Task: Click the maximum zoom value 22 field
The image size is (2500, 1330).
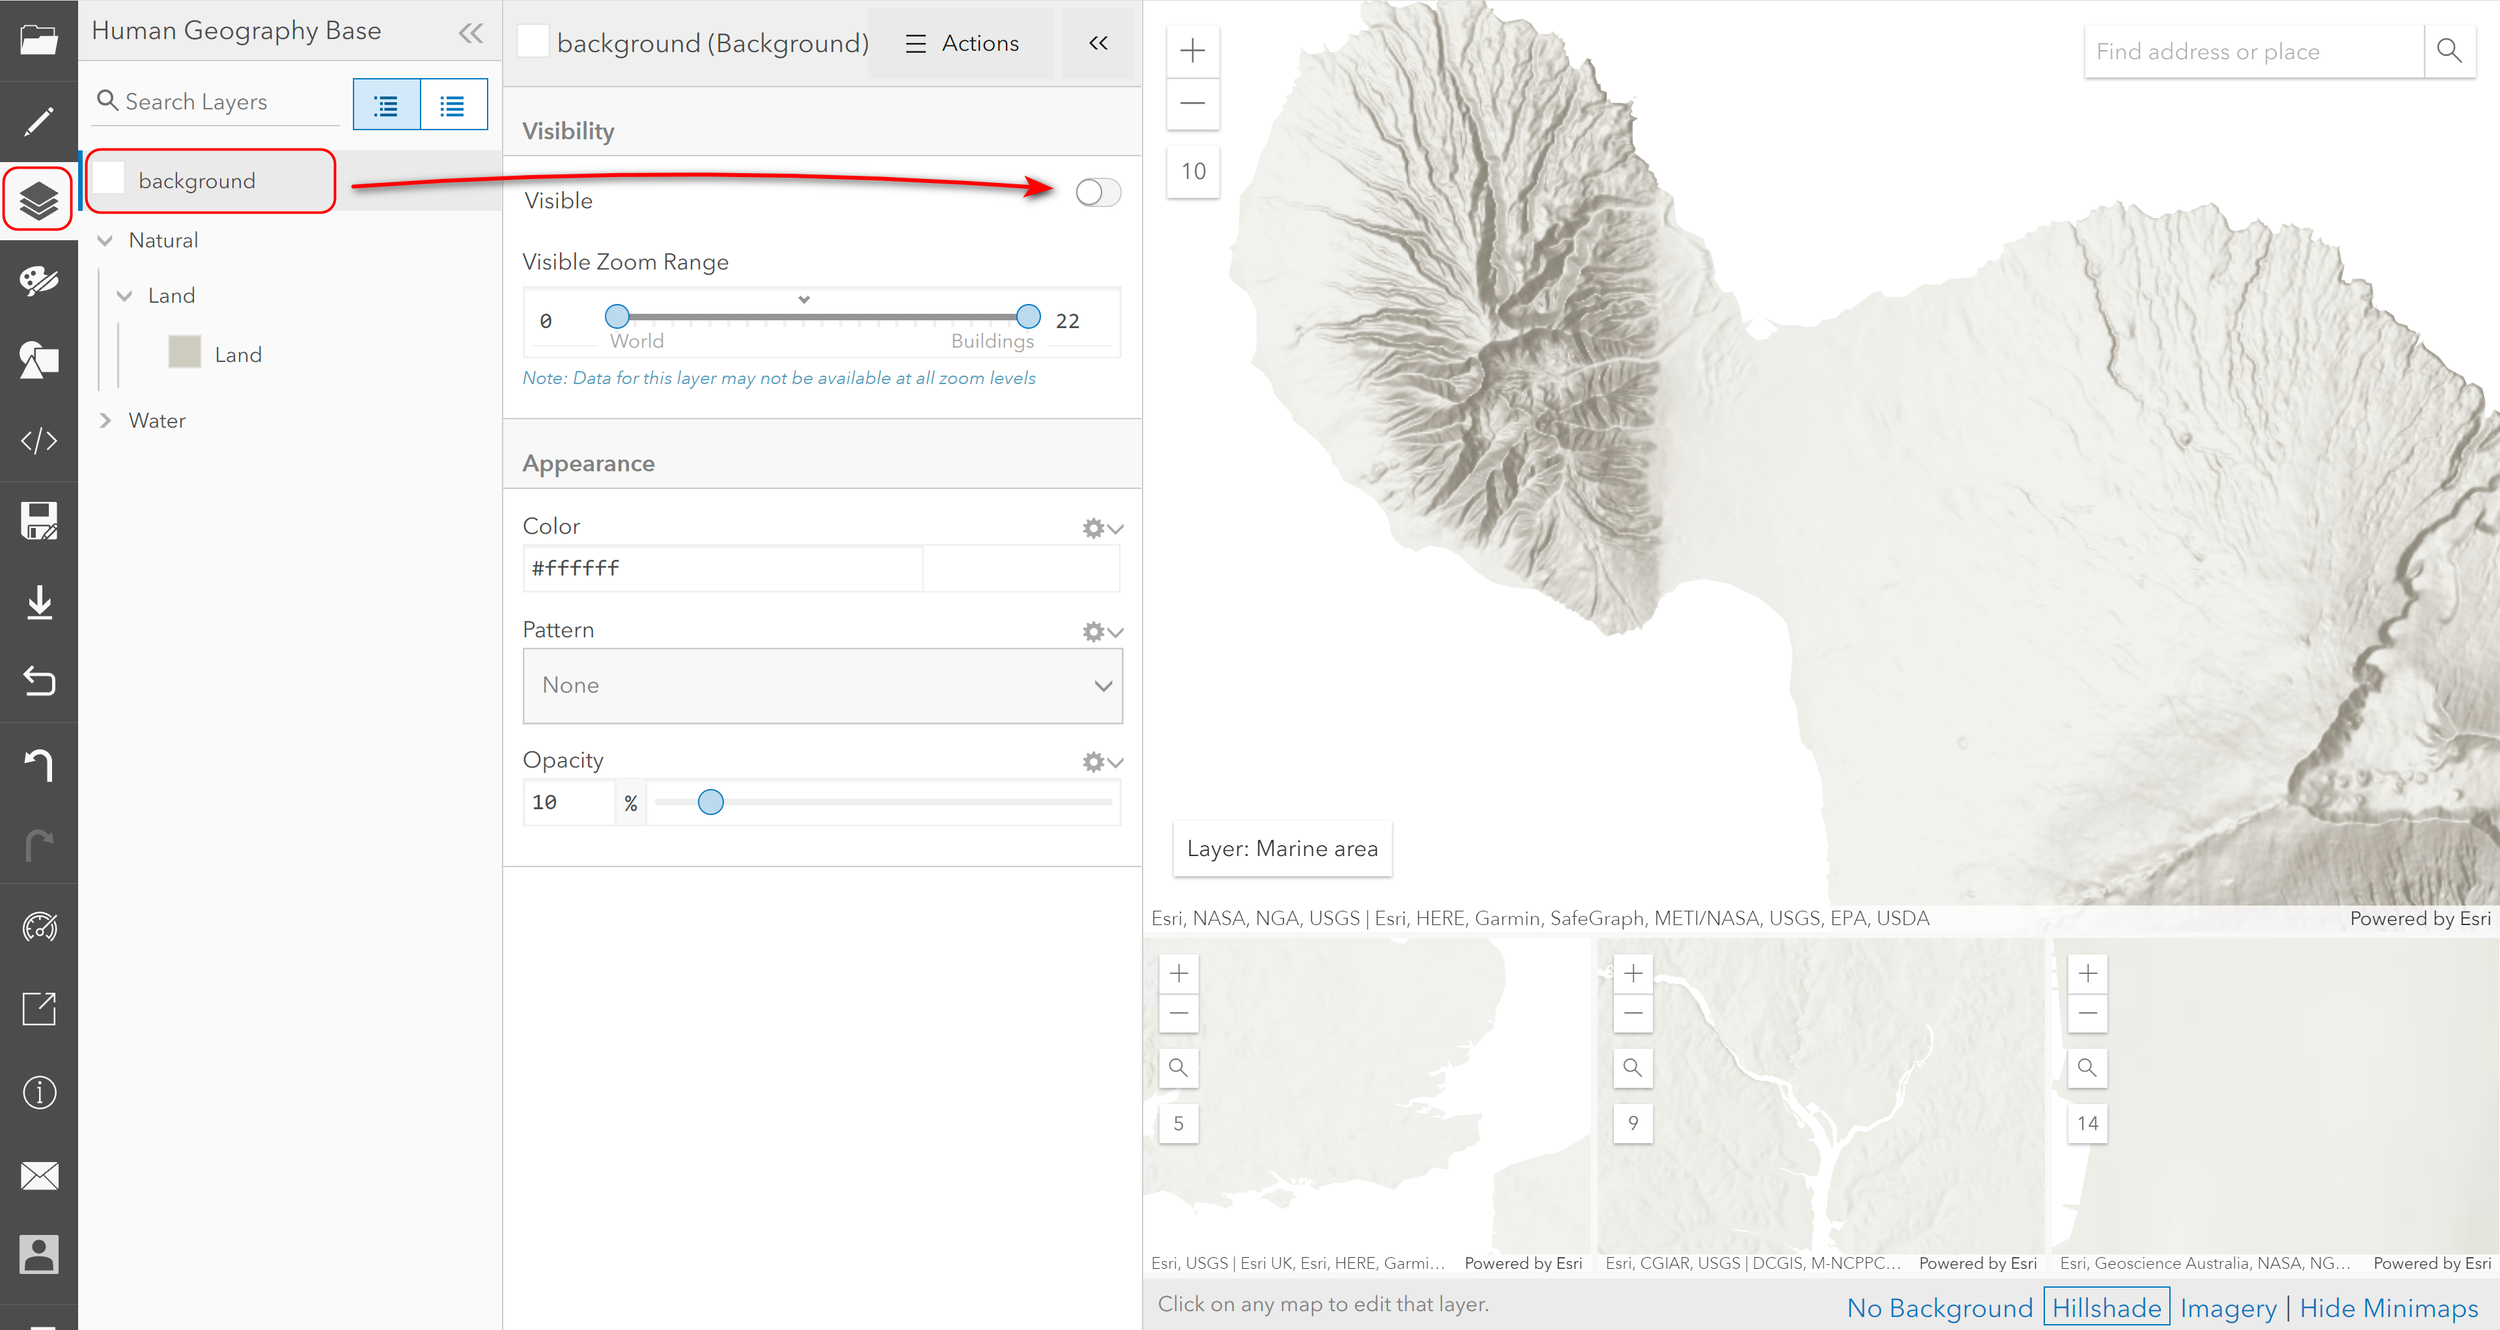Action: tap(1079, 321)
